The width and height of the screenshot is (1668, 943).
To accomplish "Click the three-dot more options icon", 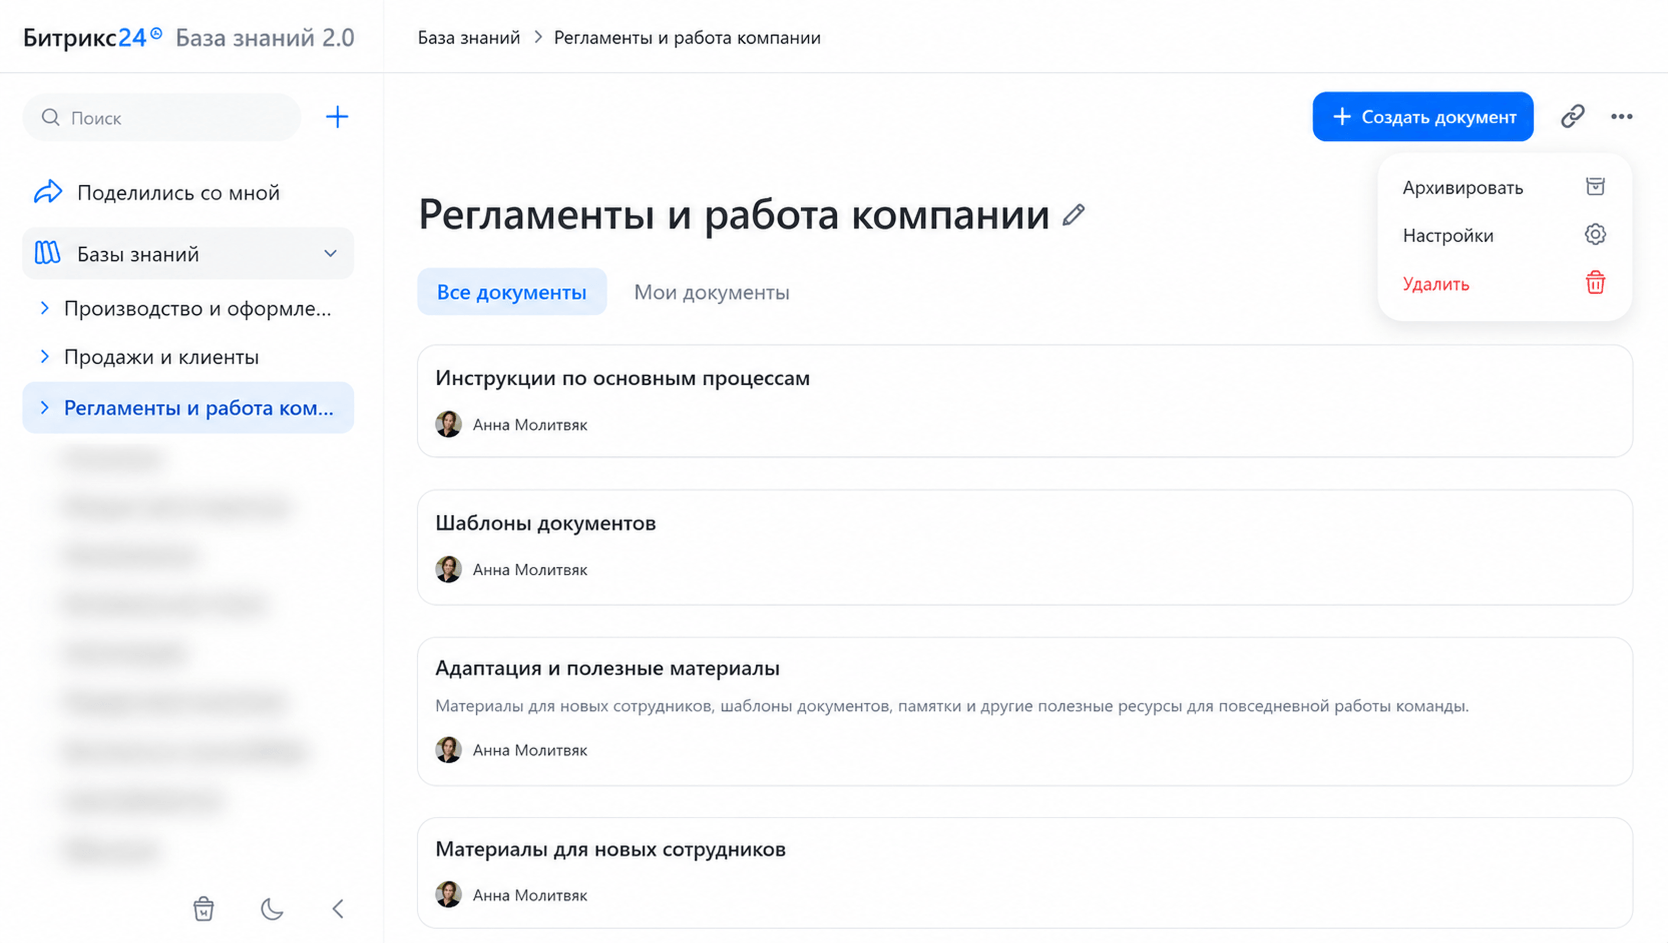I will (1622, 117).
